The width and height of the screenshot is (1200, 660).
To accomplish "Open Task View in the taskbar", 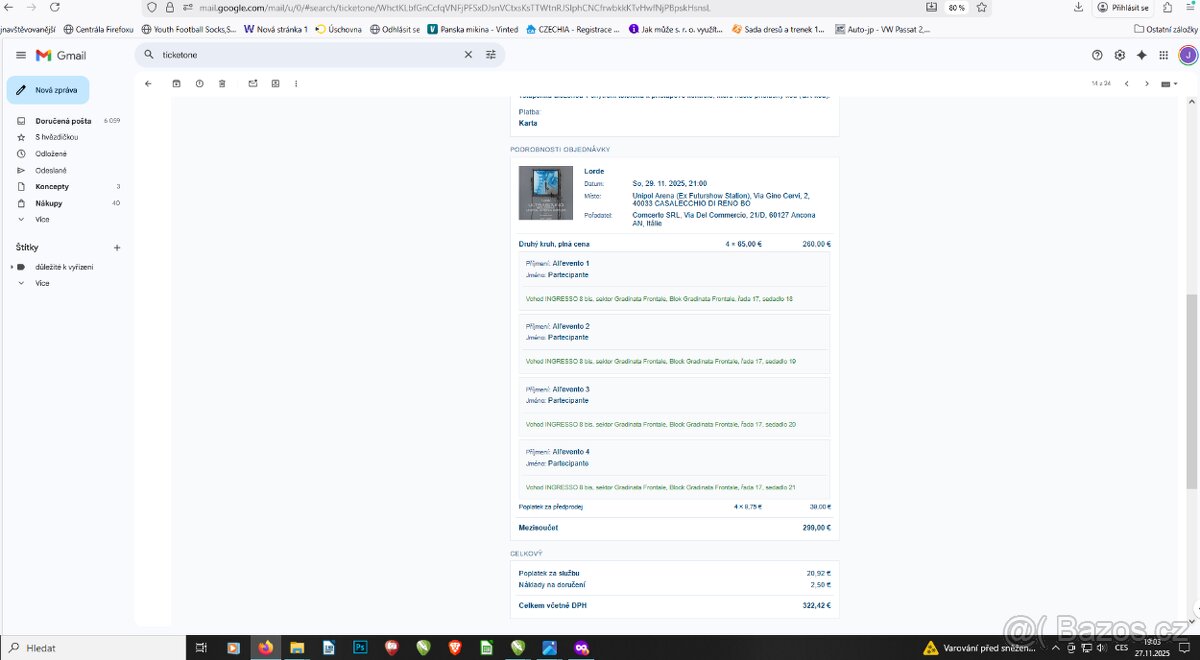I will [x=201, y=648].
